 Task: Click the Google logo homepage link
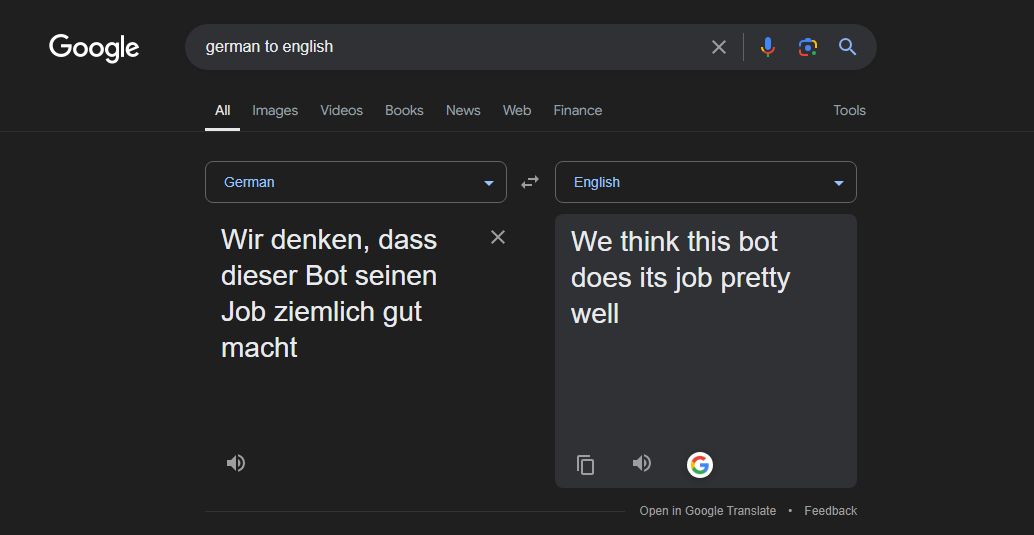point(94,47)
